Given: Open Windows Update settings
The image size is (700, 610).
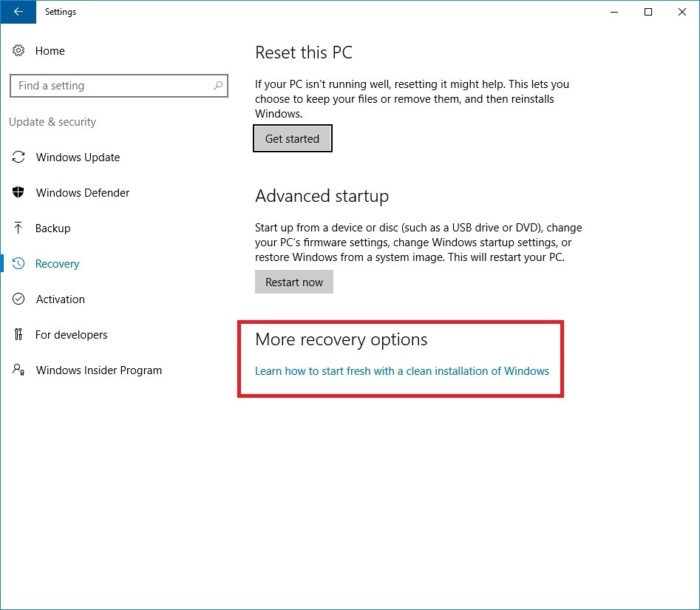Looking at the screenshot, I should pos(78,157).
